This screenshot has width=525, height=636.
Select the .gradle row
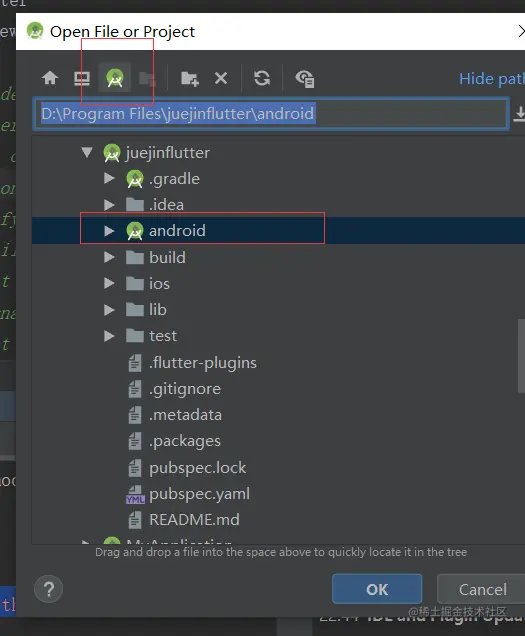coord(278,179)
